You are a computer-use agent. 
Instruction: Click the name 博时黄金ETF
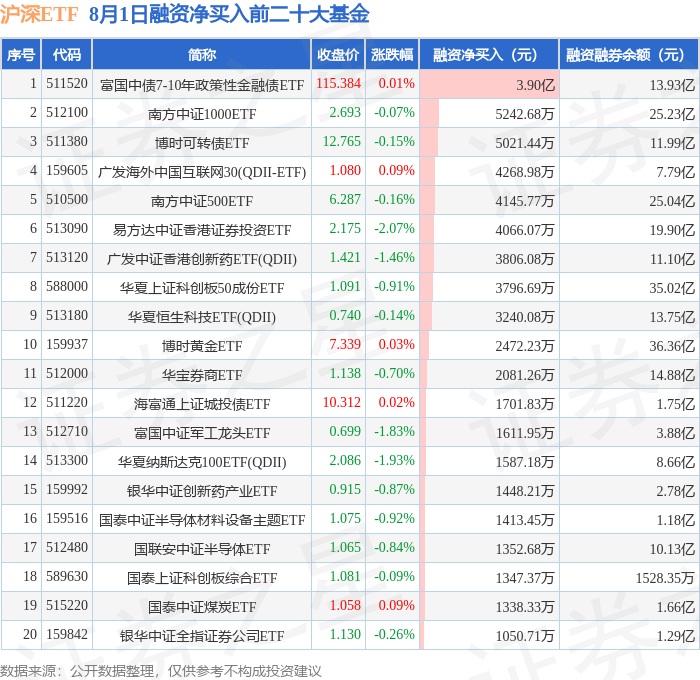(x=202, y=346)
